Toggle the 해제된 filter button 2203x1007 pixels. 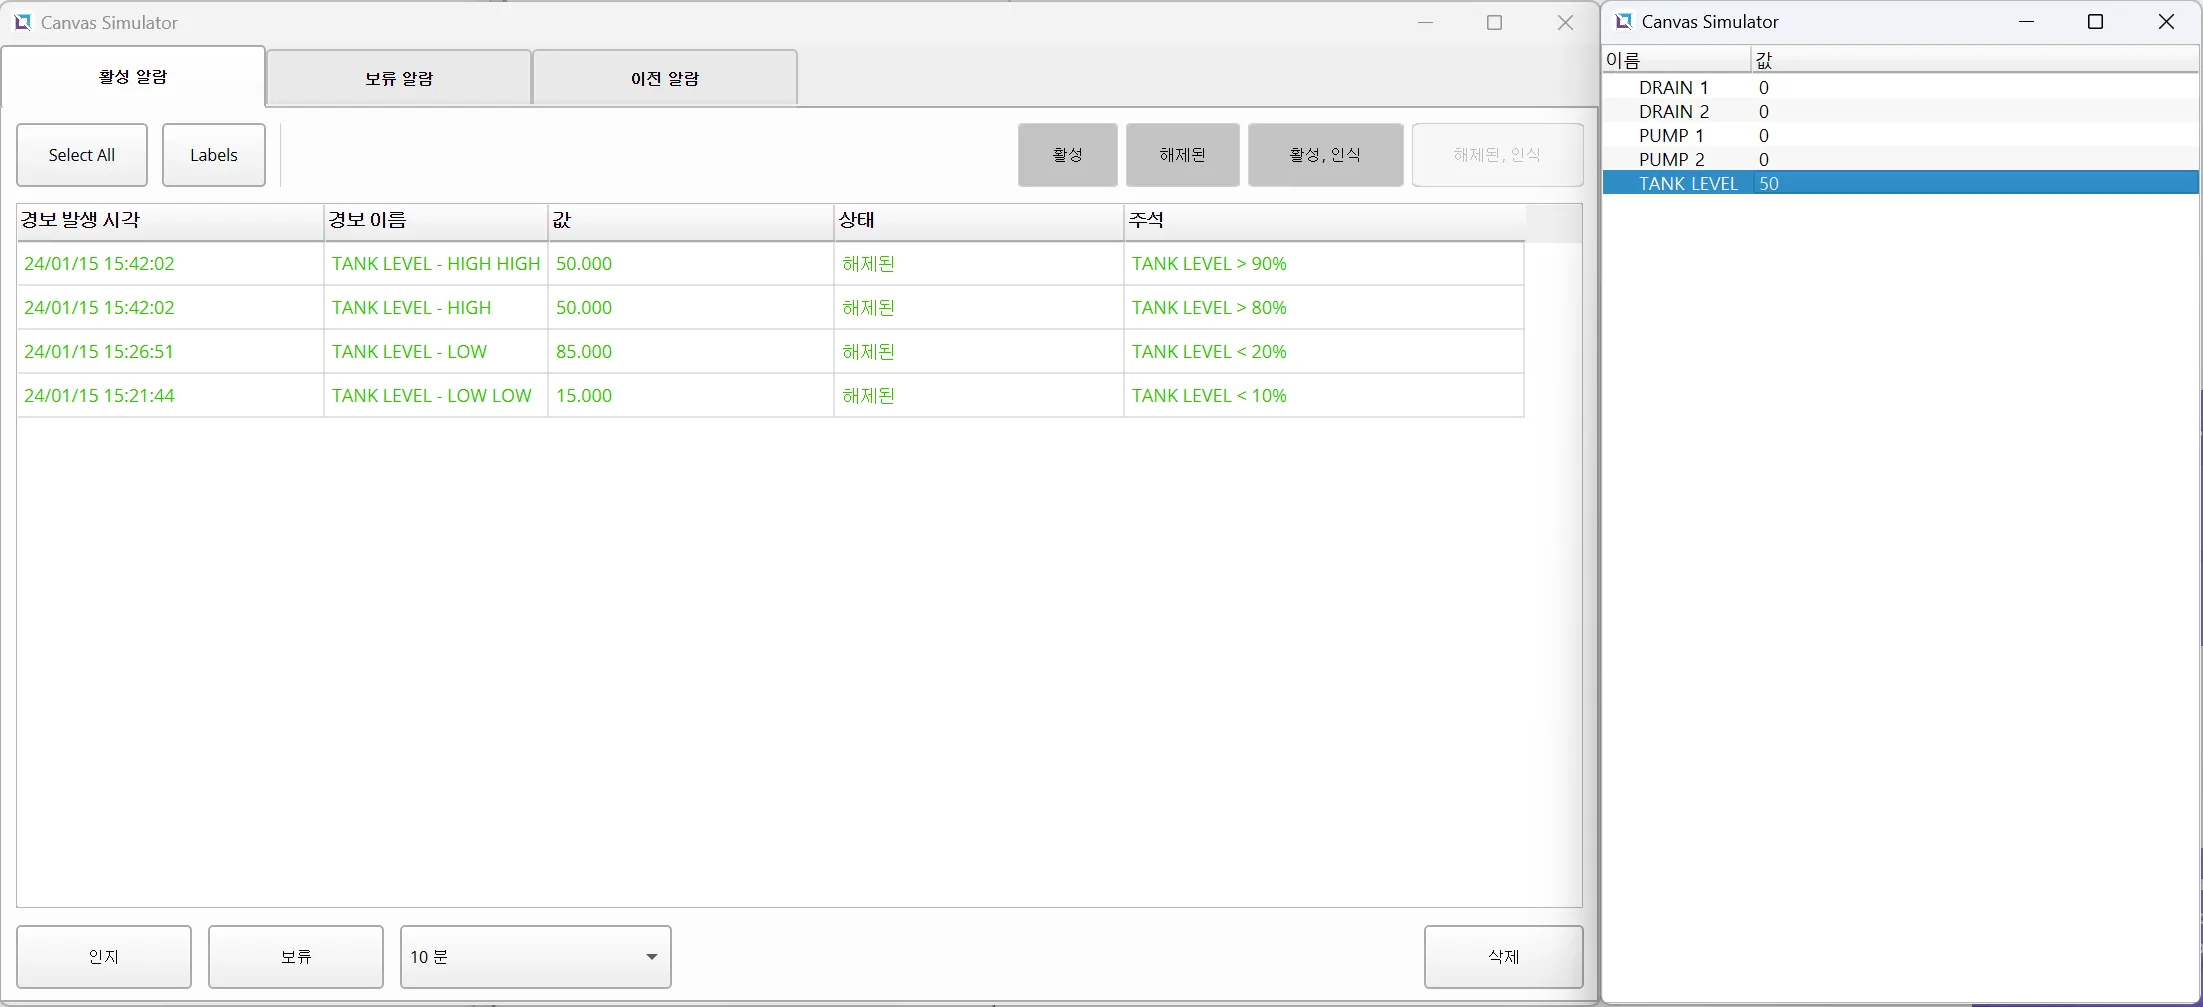[x=1182, y=155]
